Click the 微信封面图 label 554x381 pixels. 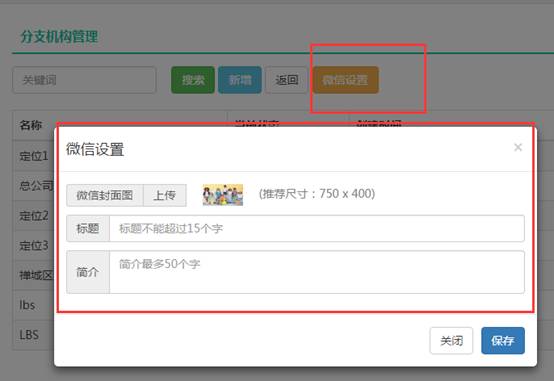tap(105, 195)
